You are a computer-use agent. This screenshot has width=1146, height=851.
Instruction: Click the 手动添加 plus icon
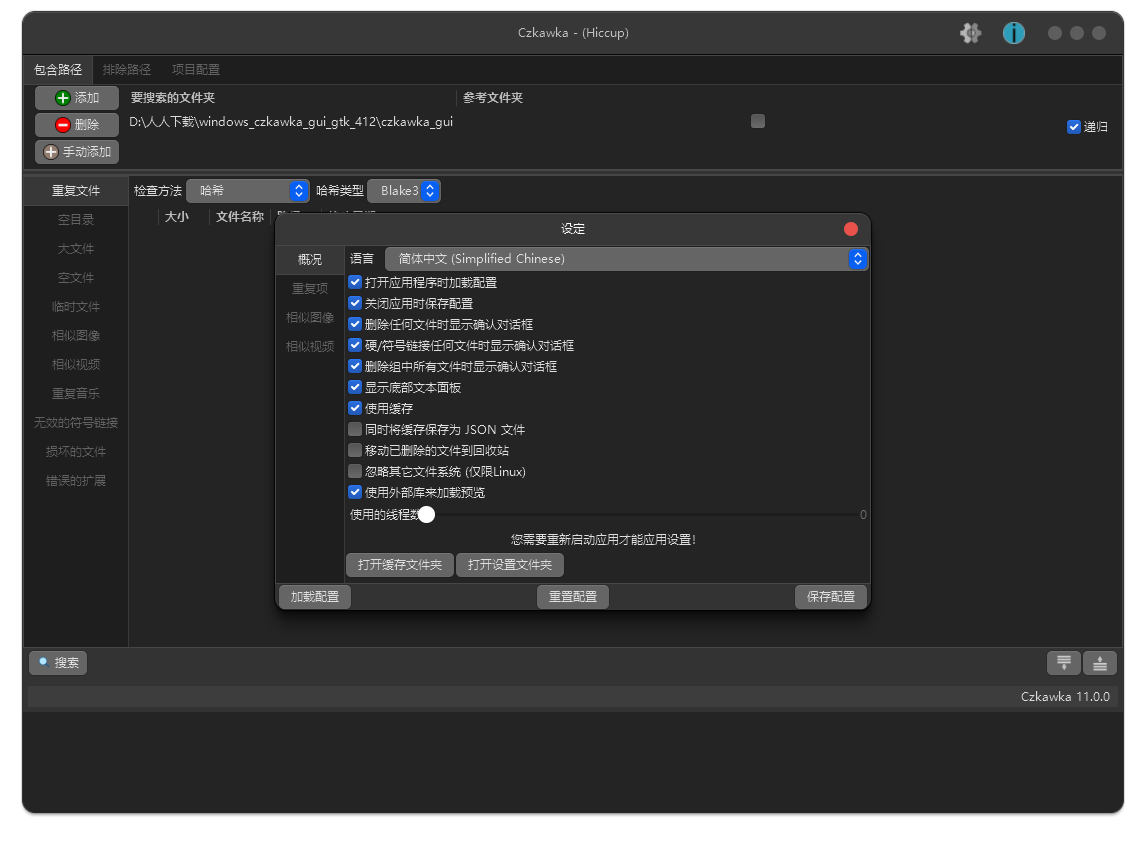pos(51,152)
